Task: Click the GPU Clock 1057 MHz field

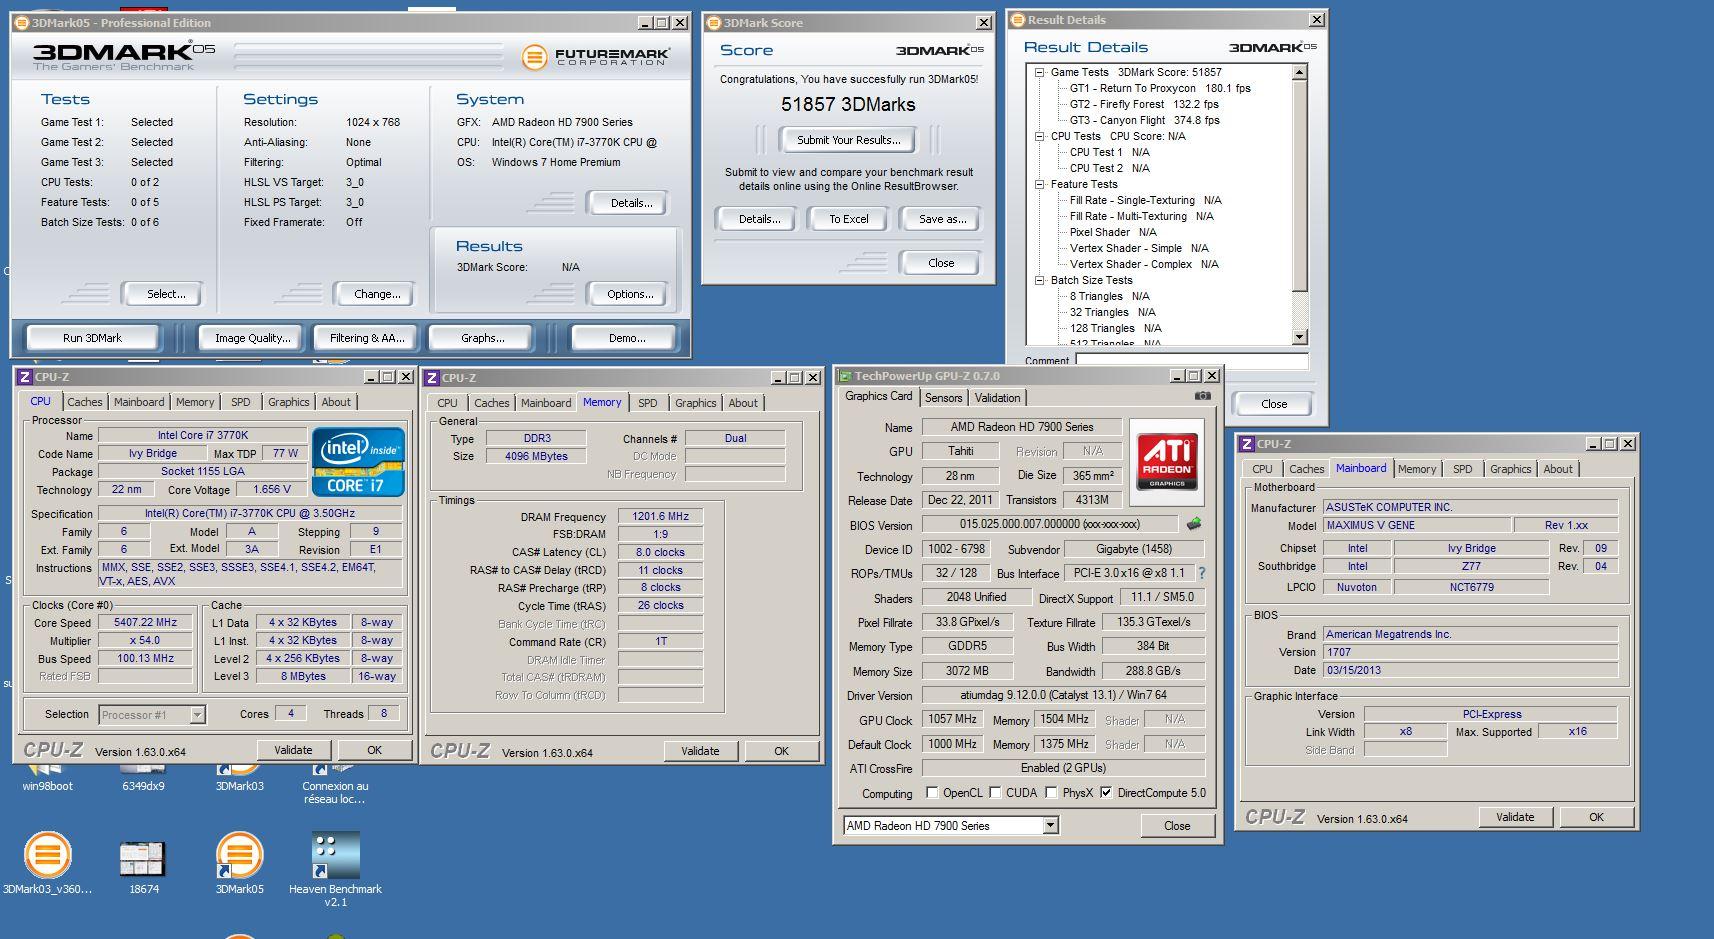Action: coord(952,719)
